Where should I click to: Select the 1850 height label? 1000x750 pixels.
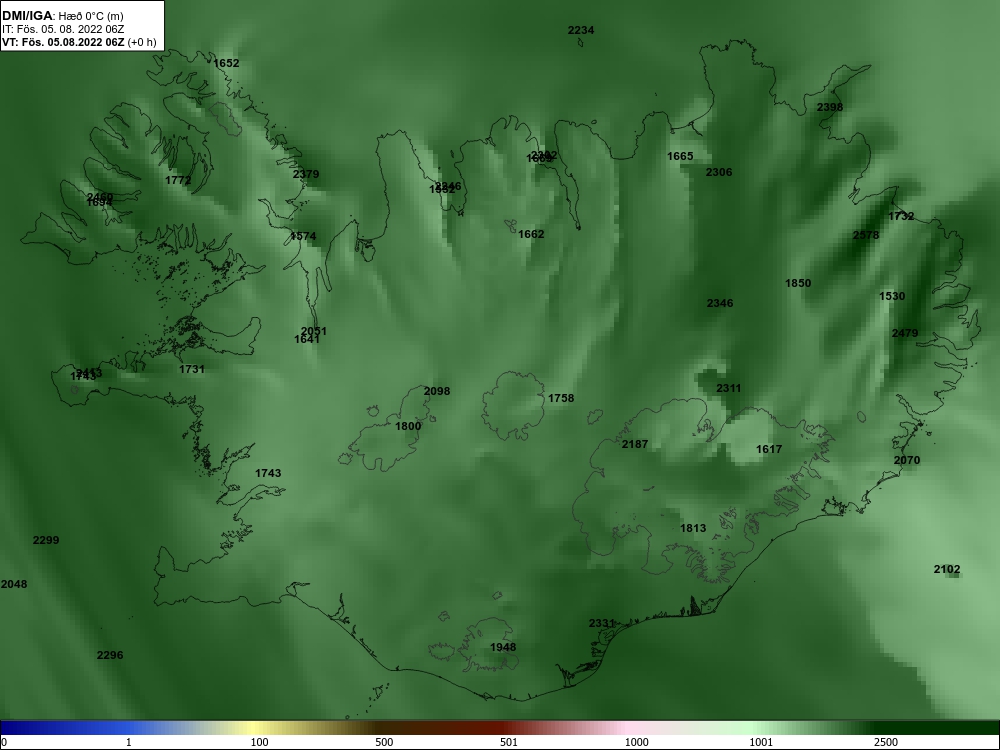click(798, 283)
